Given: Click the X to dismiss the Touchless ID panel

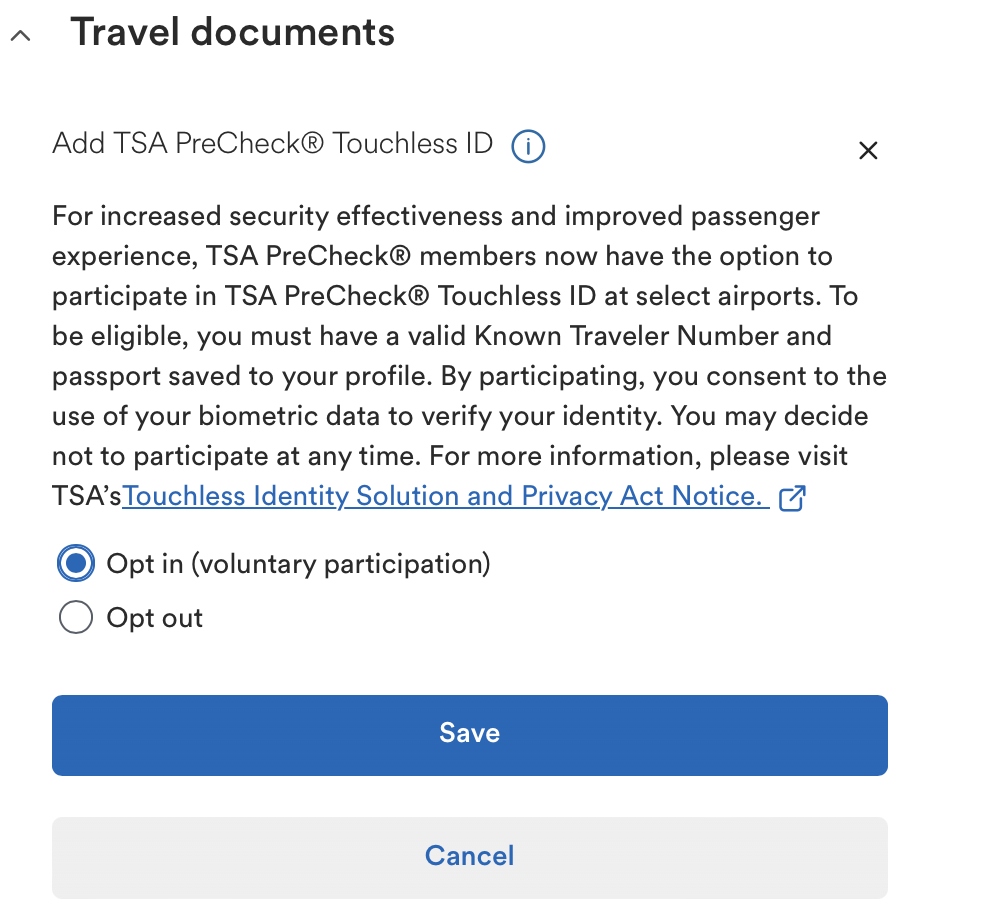Looking at the screenshot, I should click(868, 150).
